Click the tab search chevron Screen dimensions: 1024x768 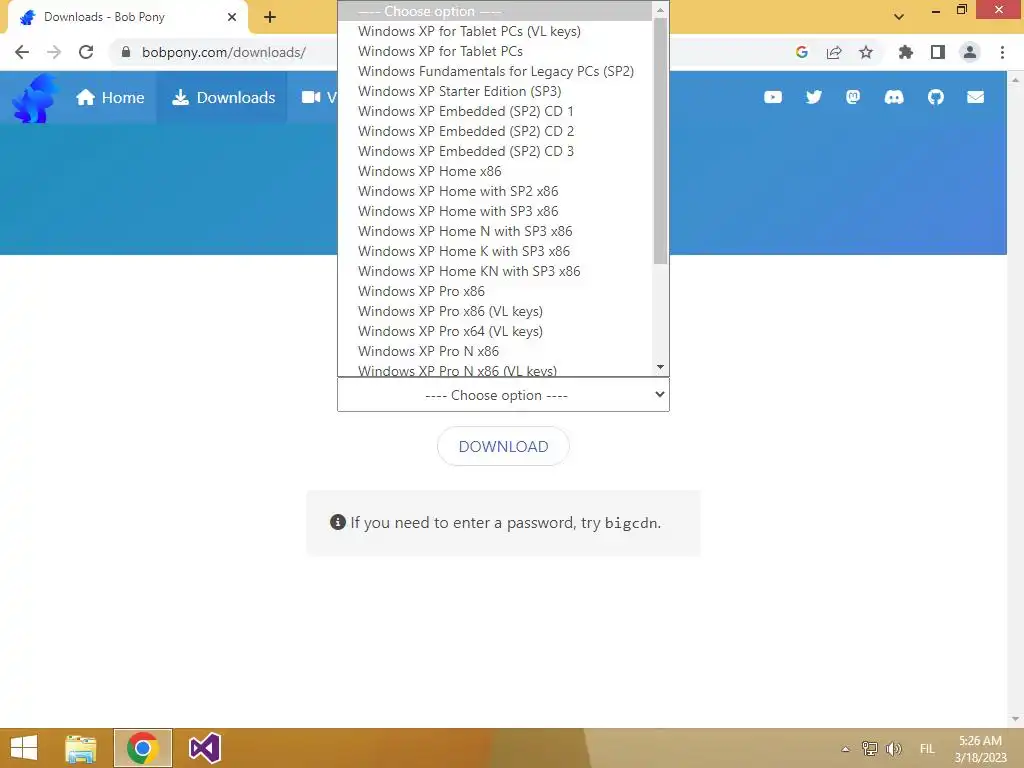899,17
